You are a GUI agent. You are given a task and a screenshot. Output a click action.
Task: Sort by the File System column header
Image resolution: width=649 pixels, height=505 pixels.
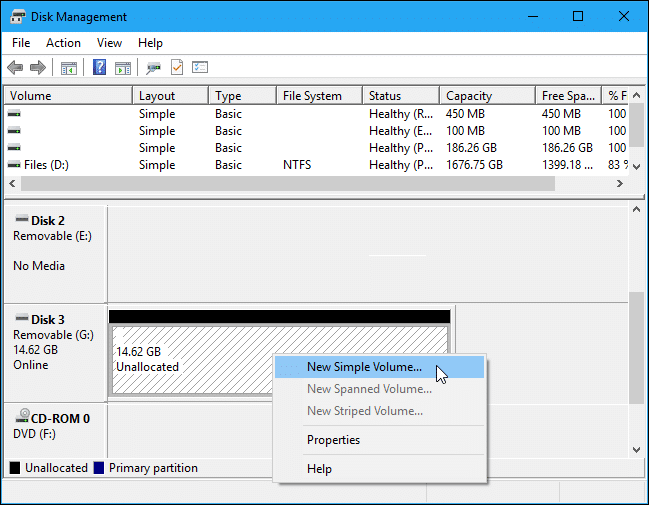(312, 96)
